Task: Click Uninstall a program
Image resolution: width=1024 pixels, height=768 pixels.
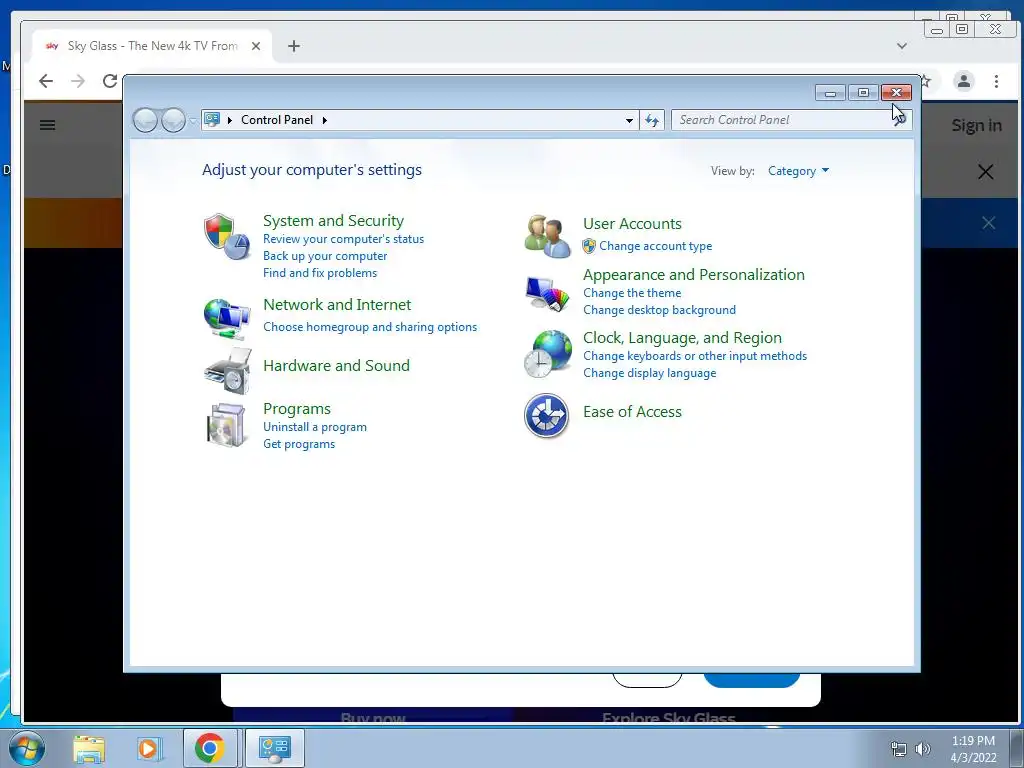Action: click(315, 427)
